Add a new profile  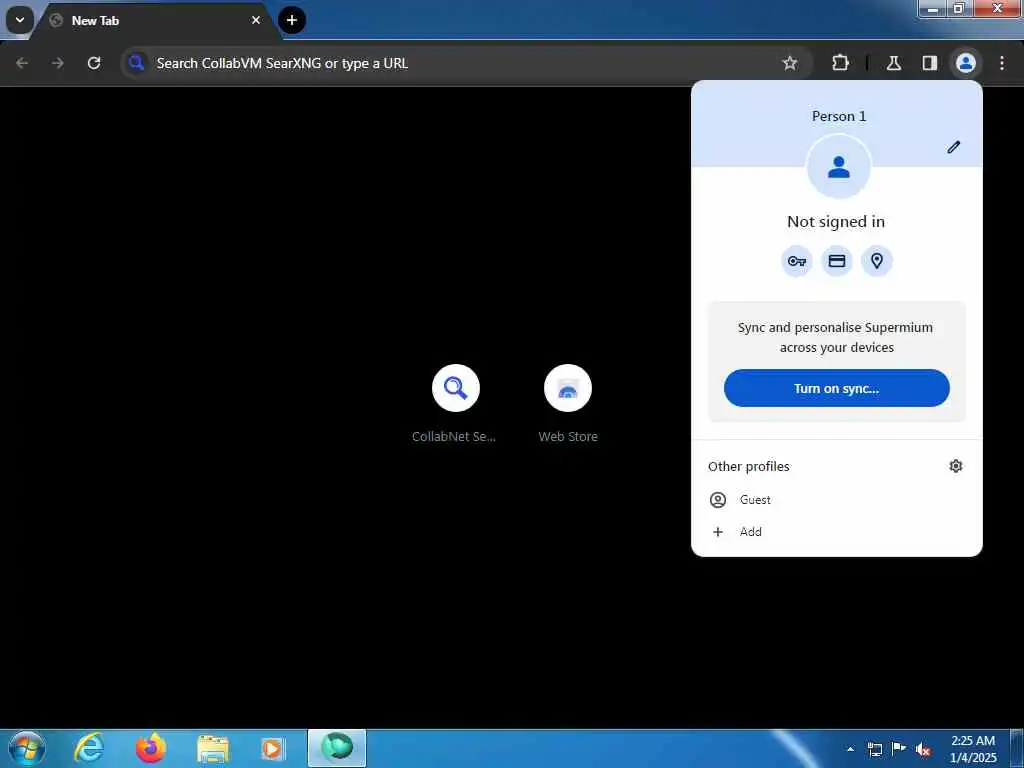tap(837, 532)
